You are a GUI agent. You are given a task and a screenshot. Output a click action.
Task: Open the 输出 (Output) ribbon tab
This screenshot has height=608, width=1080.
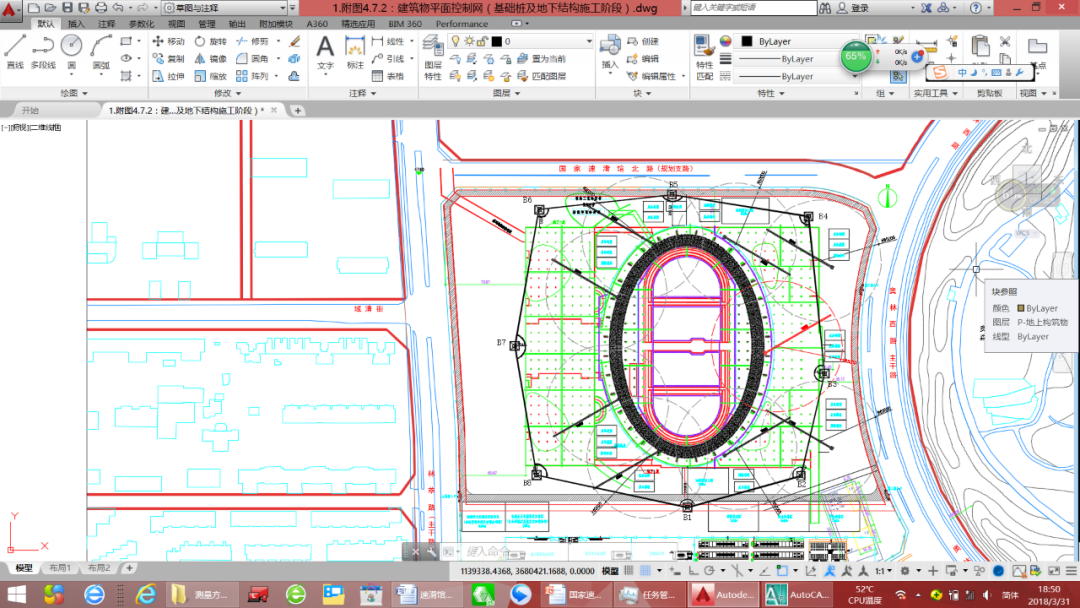237,23
